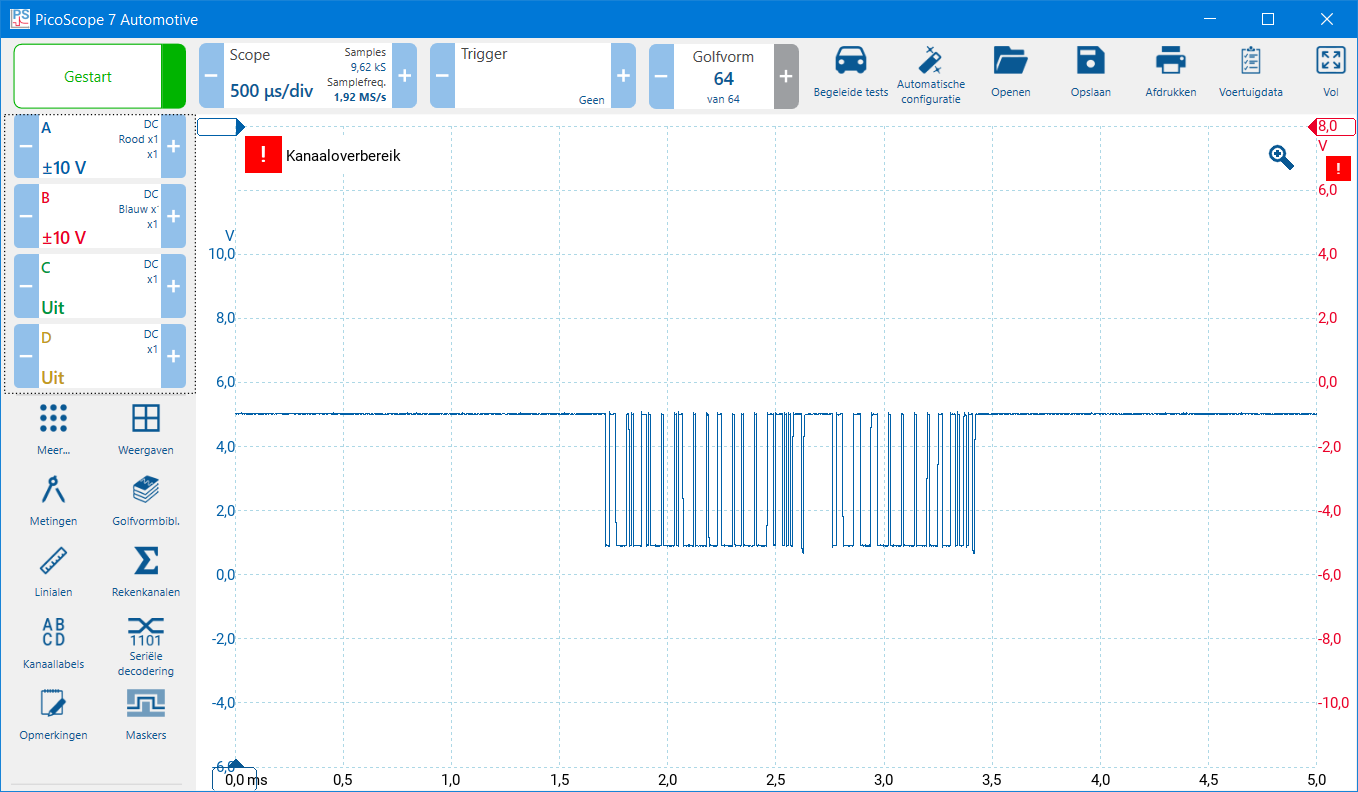This screenshot has width=1358, height=792.
Task: Open the Seriële decodering tool
Action: 146,634
